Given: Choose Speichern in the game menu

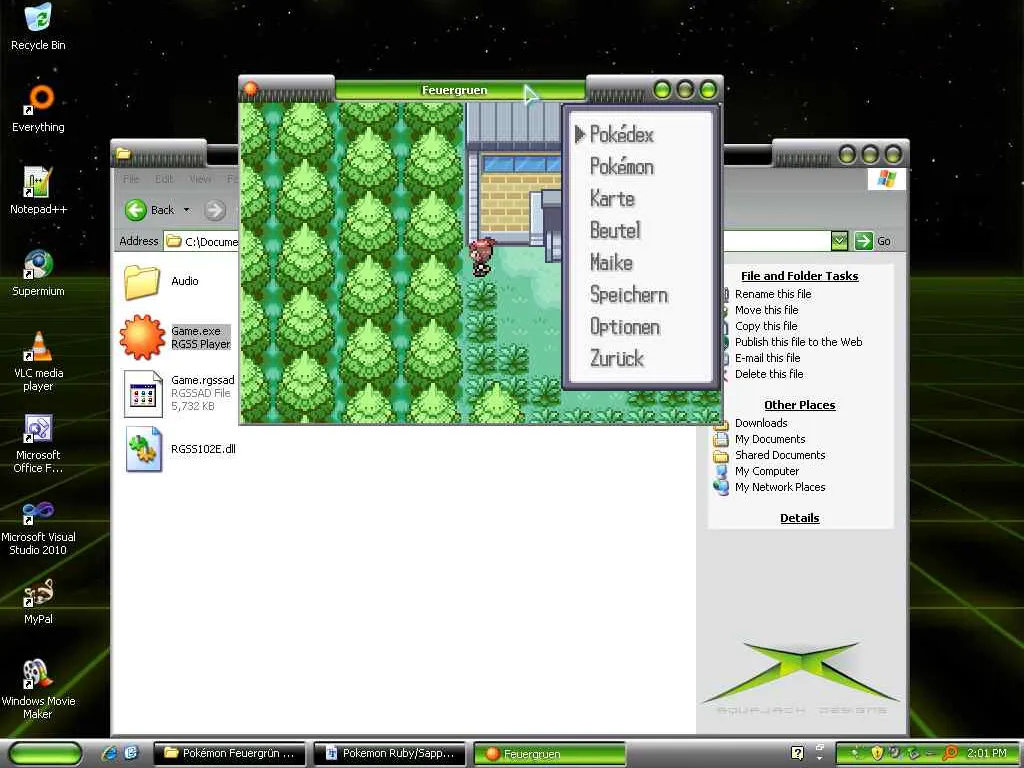Looking at the screenshot, I should (x=629, y=295).
